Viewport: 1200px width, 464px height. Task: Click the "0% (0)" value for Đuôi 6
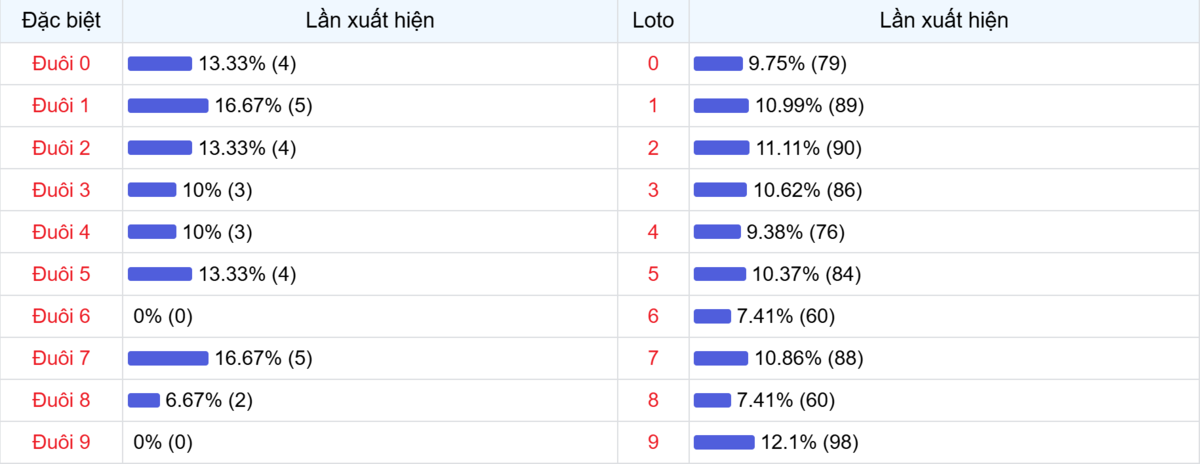point(163,316)
